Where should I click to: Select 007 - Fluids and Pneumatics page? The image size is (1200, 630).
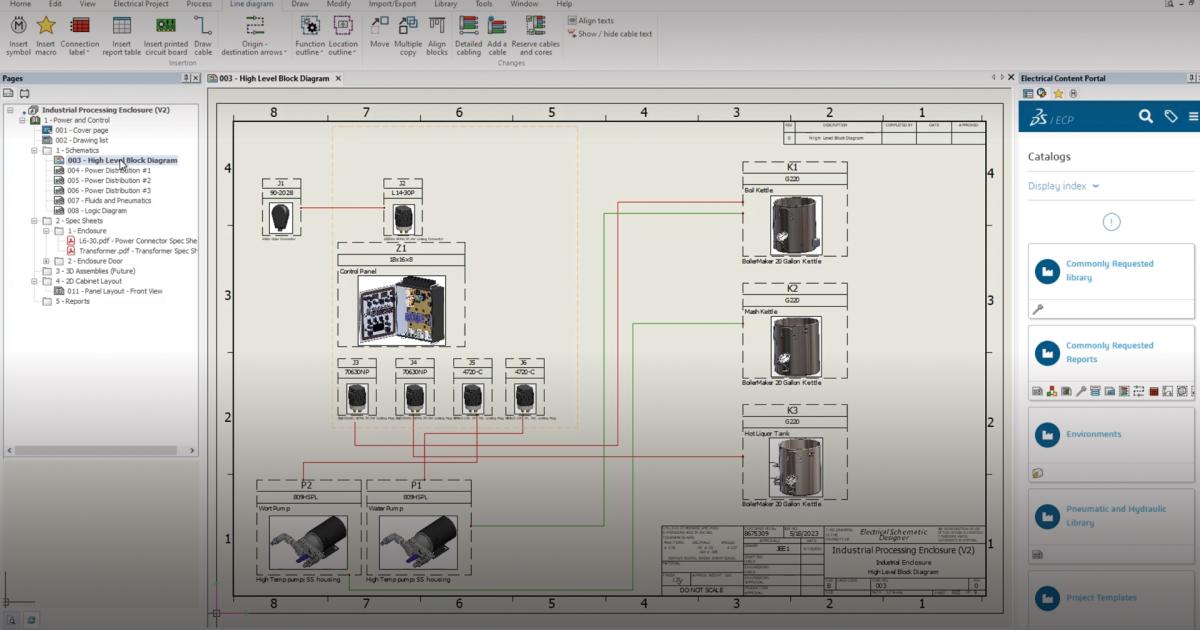coord(109,200)
